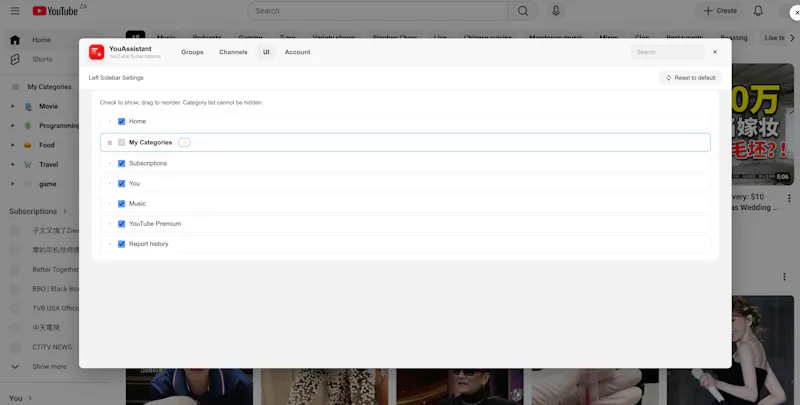
Task: Click the 子文又饿了 channel avatar
Action: (x=15, y=231)
